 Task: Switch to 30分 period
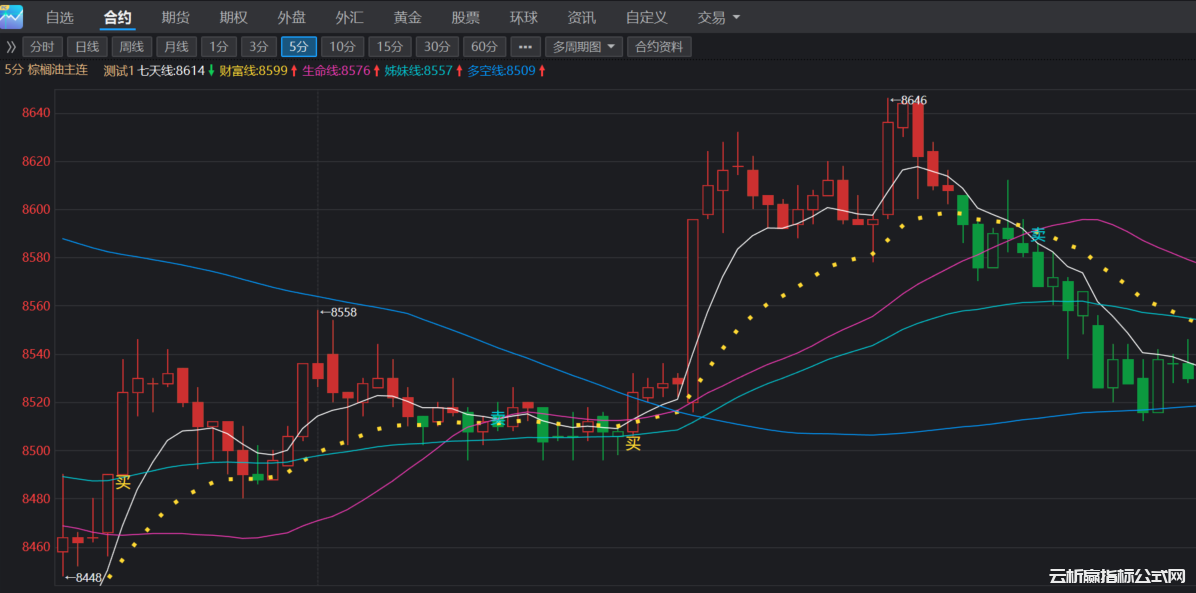(x=437, y=47)
